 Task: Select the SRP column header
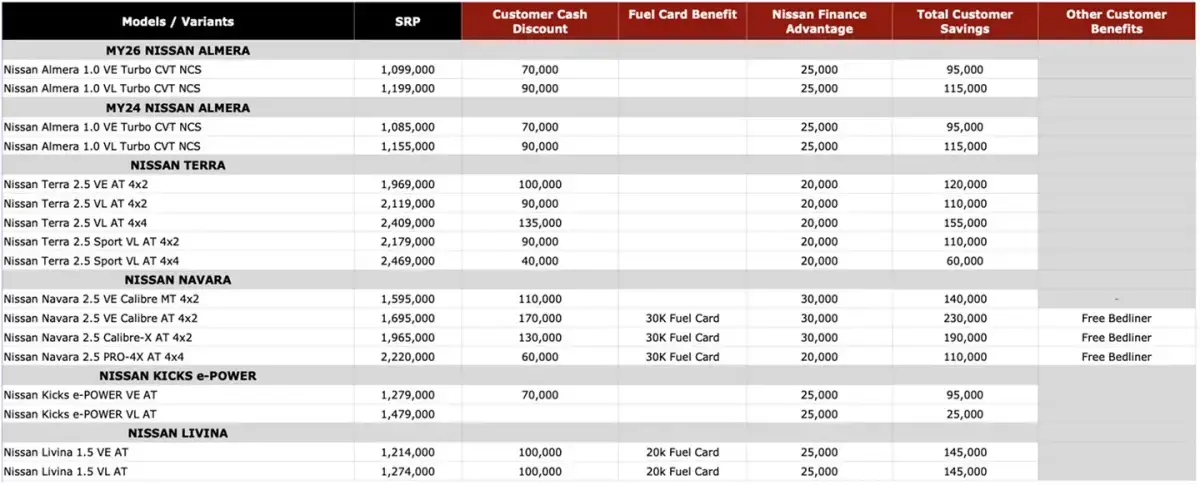[x=408, y=21]
